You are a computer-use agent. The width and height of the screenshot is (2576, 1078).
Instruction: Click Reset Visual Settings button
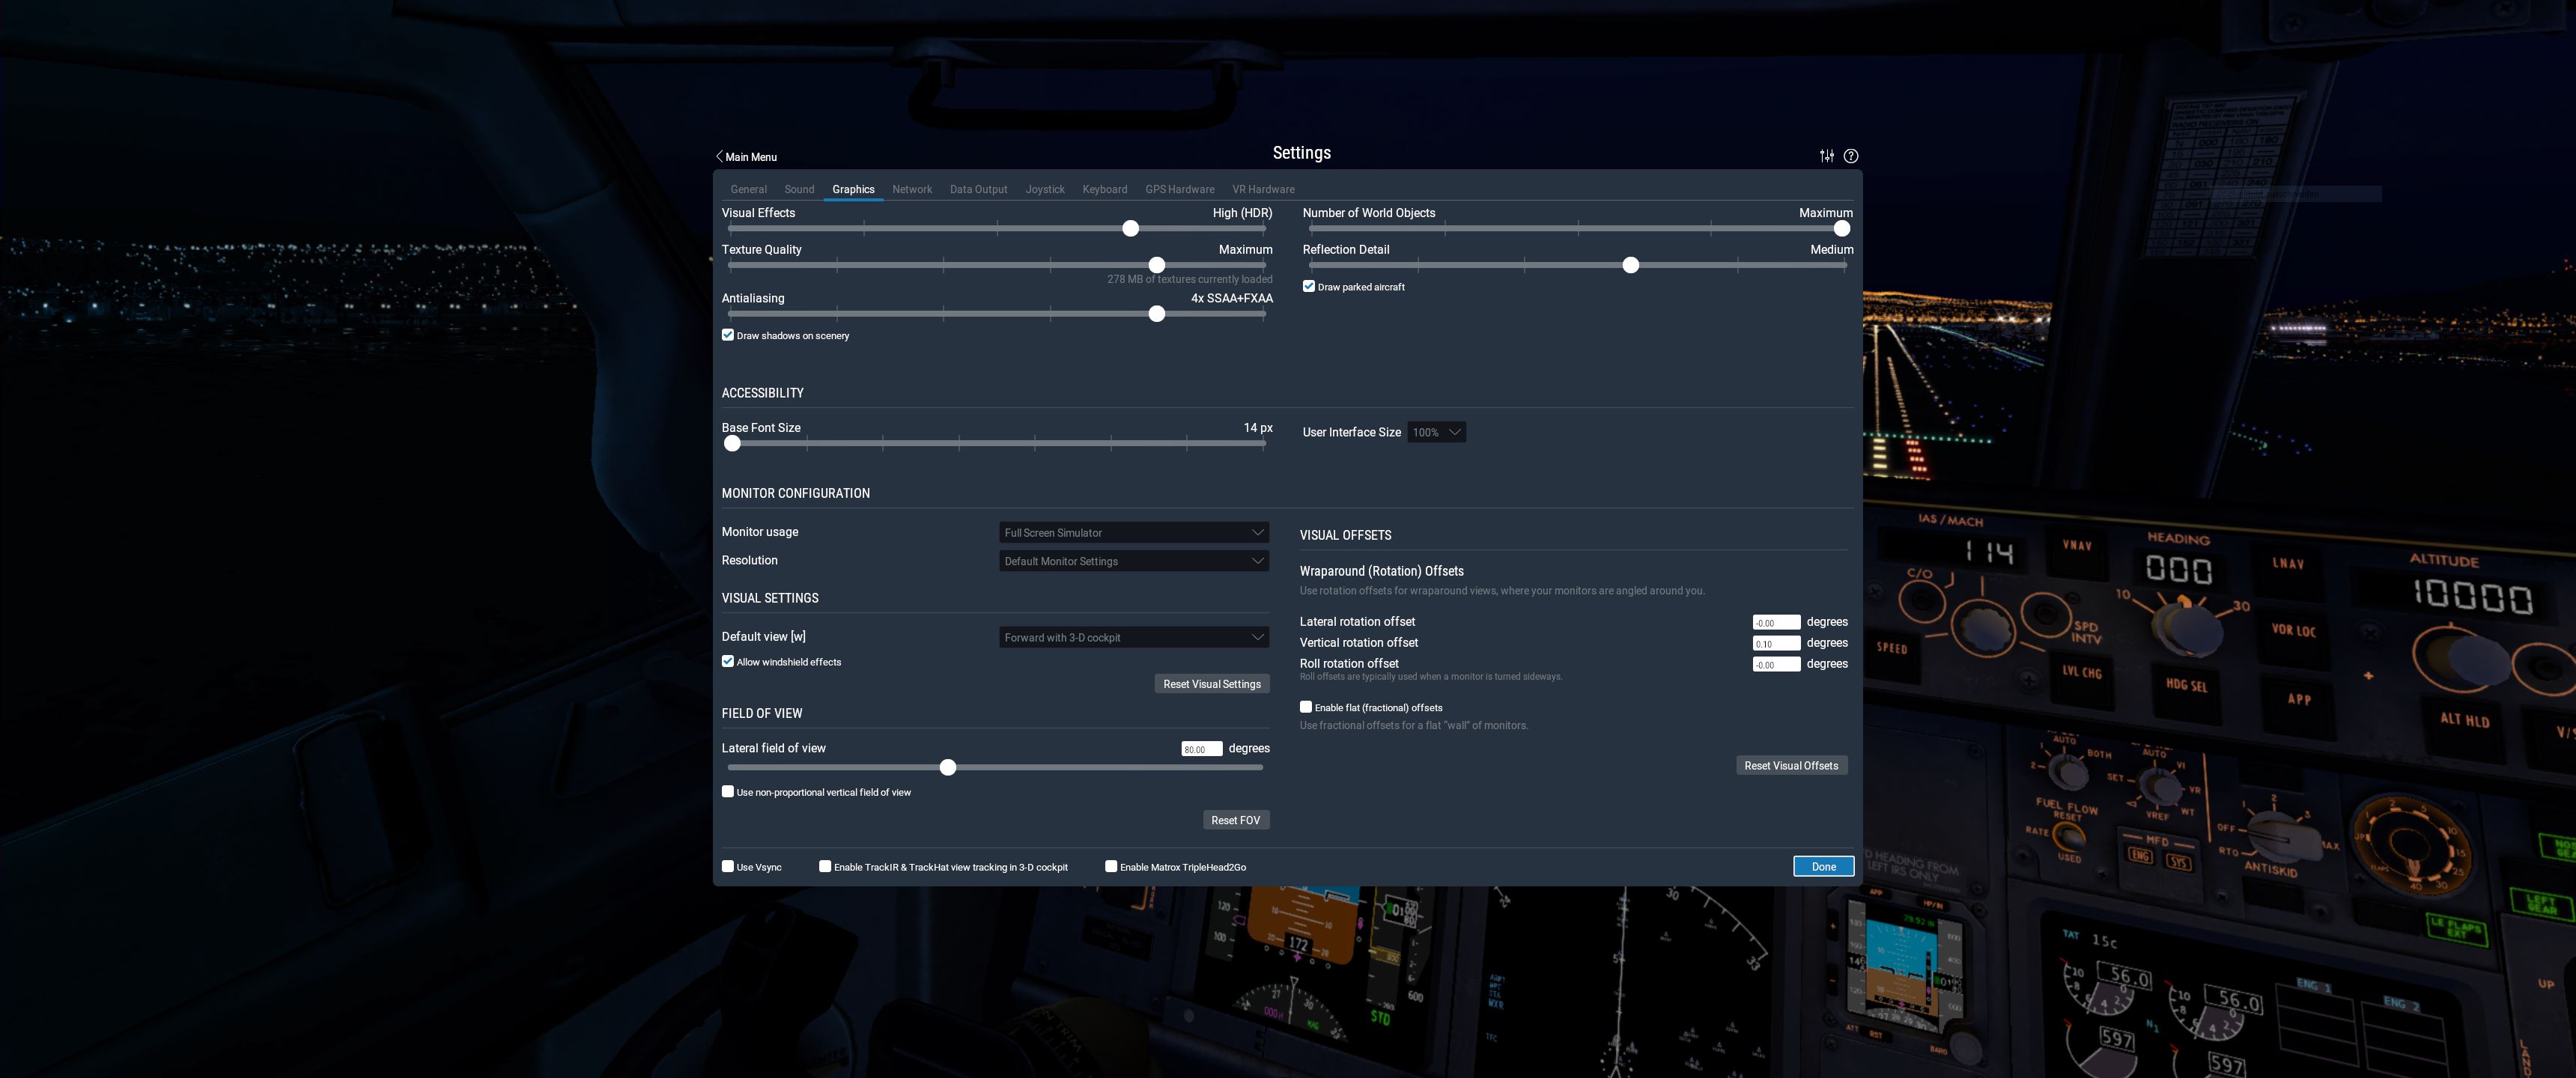1211,684
